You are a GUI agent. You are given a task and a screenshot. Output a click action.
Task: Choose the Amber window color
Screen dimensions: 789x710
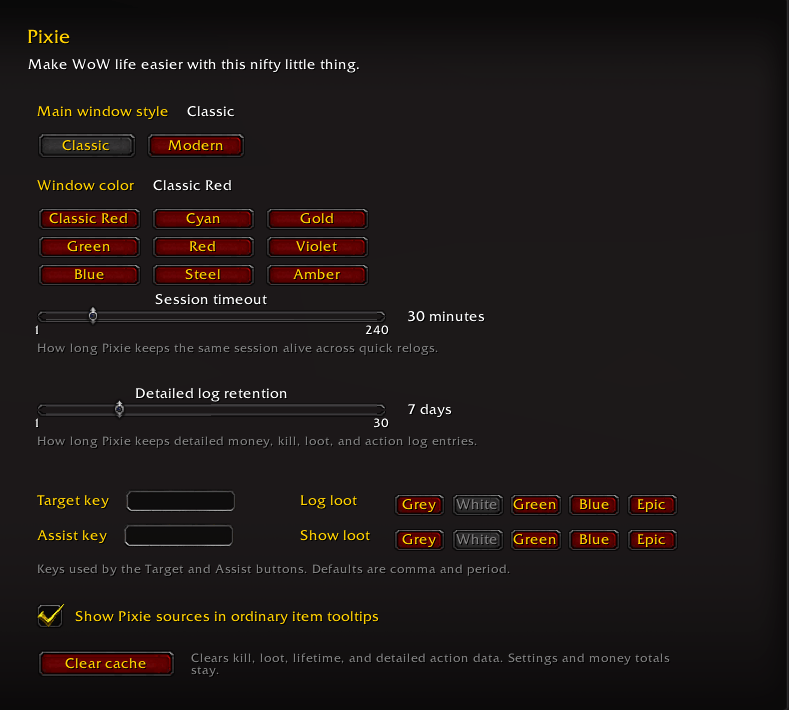(318, 275)
